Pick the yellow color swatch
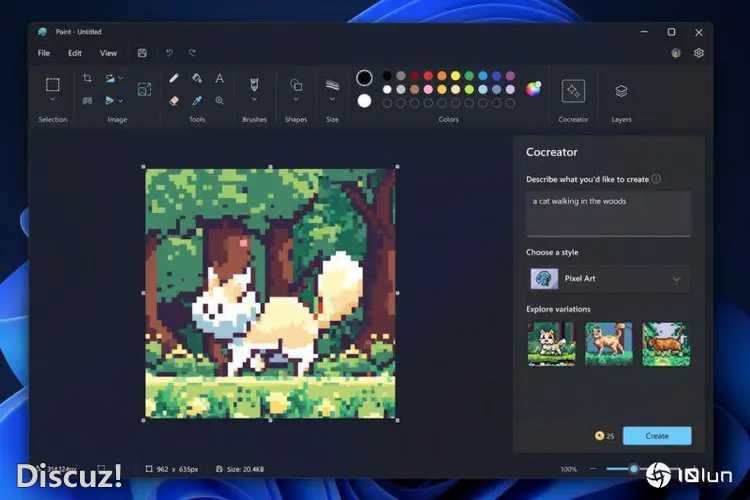 (455, 76)
